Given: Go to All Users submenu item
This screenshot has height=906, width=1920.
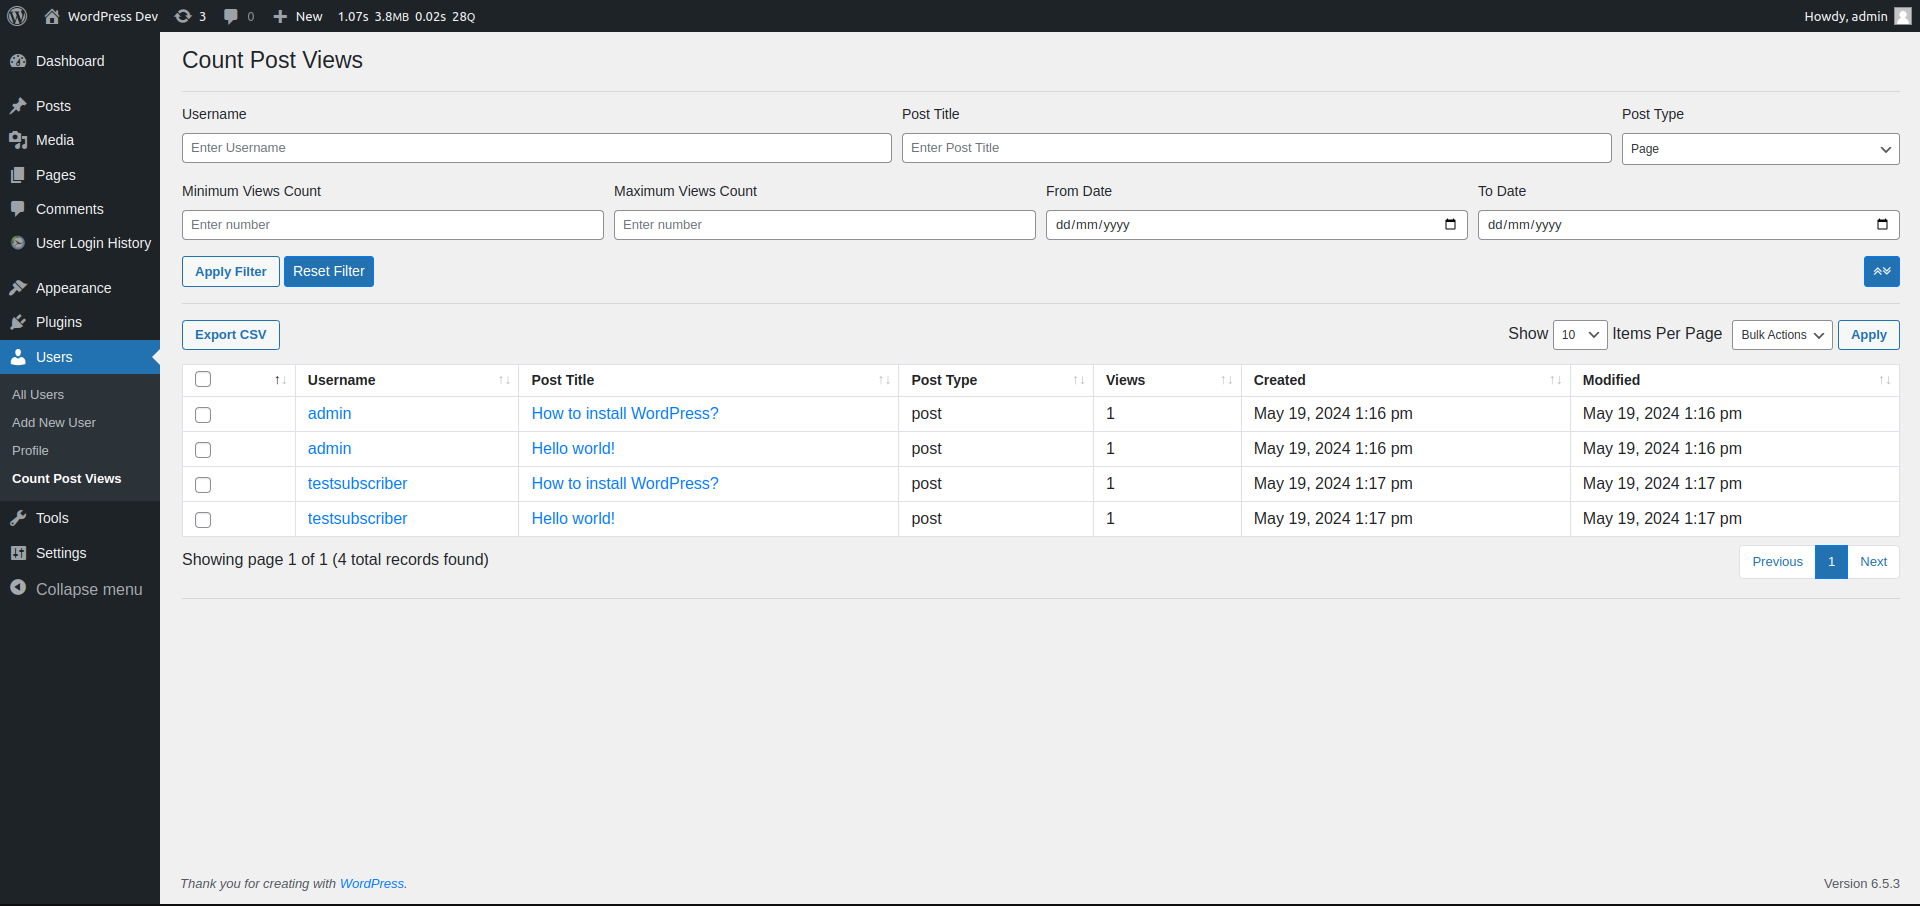Looking at the screenshot, I should coord(38,395).
